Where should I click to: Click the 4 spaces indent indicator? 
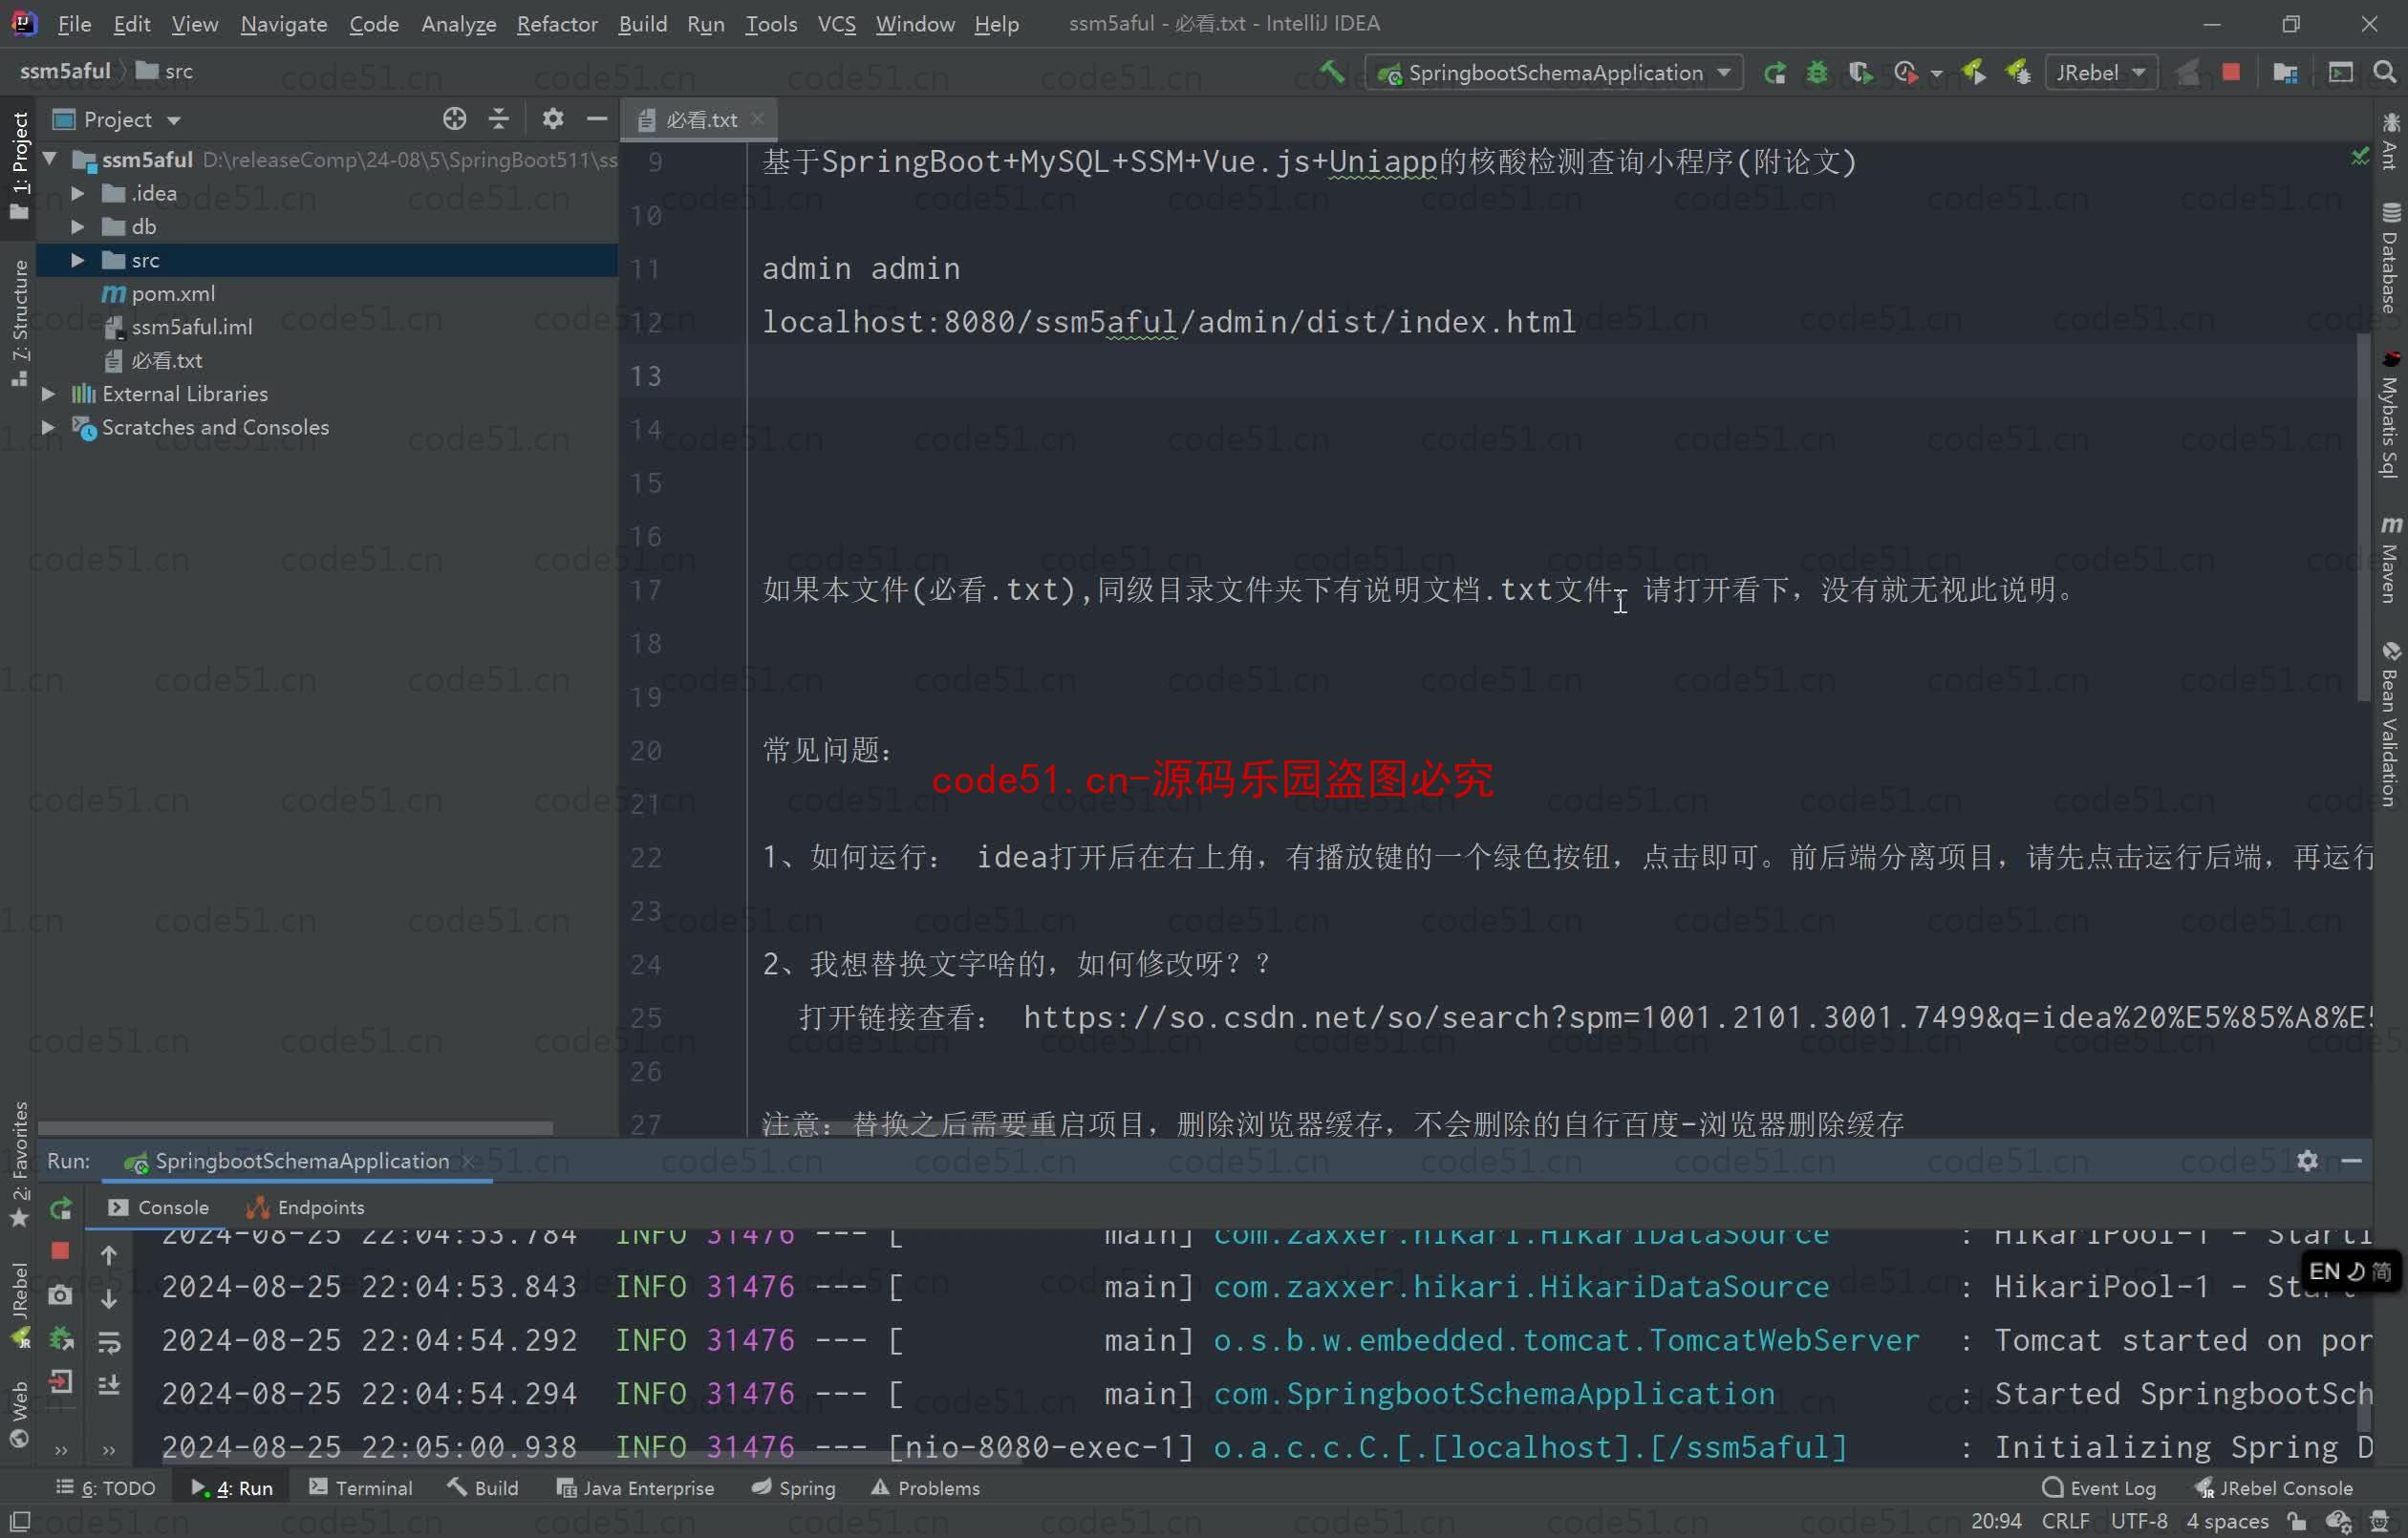point(2227,1521)
